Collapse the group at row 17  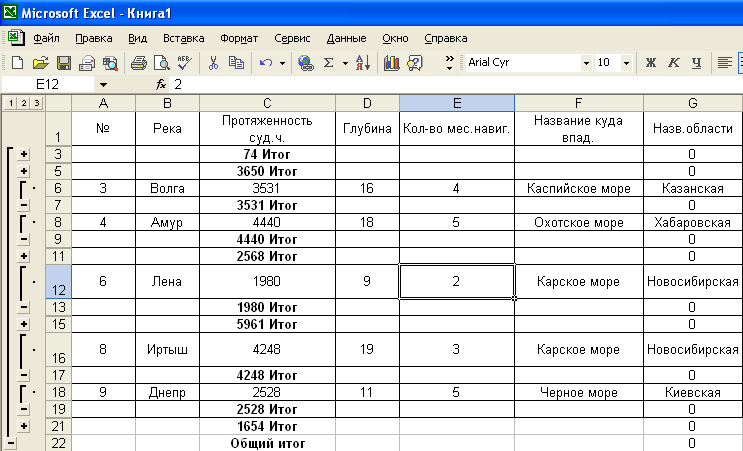(24, 375)
